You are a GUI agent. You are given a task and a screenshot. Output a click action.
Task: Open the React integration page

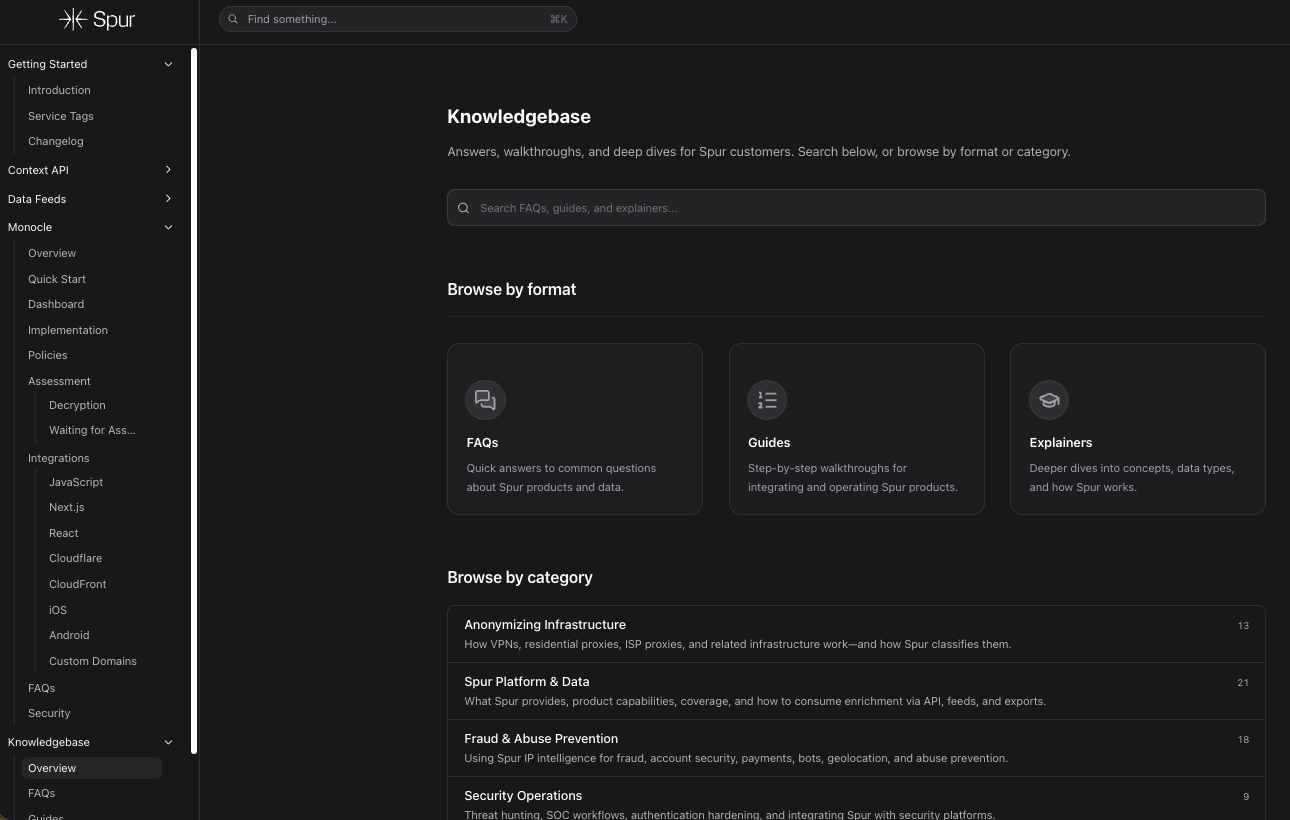click(64, 533)
